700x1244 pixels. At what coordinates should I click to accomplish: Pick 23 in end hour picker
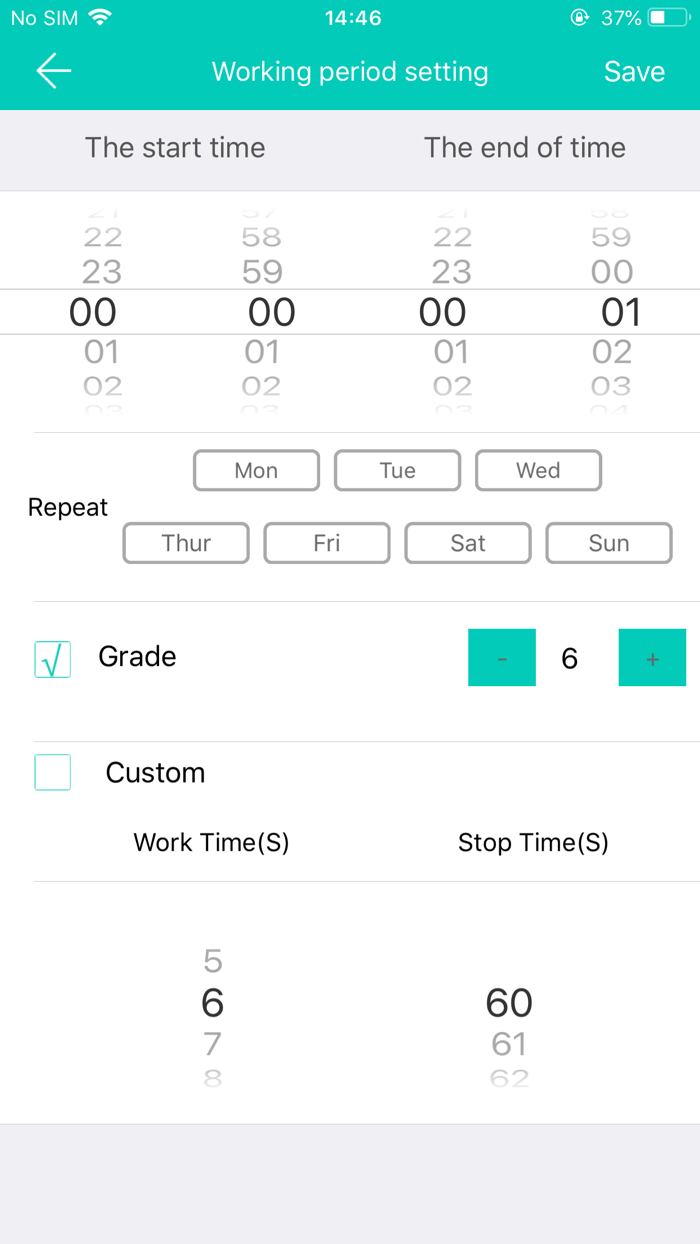451,272
